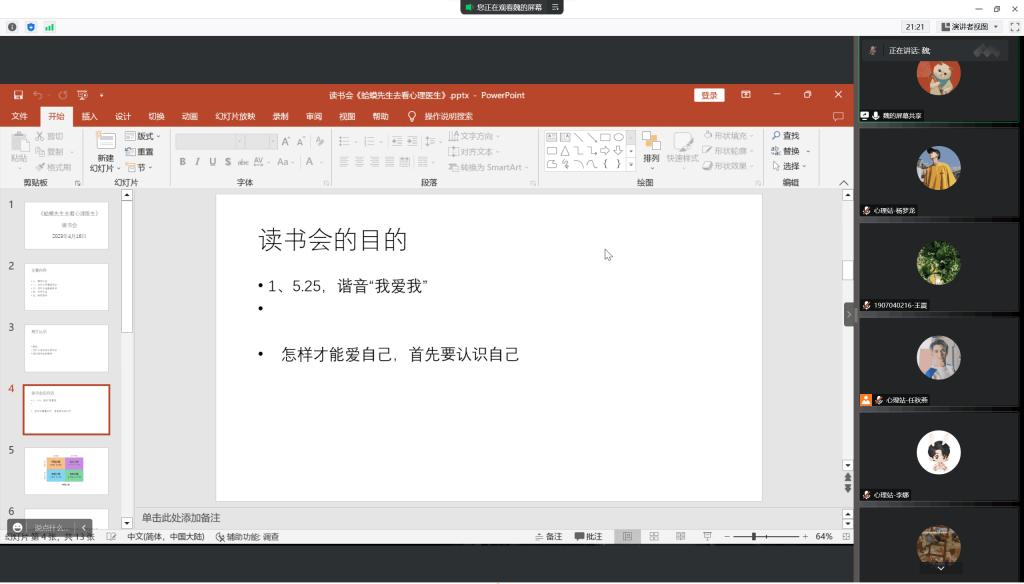Click the 登录 sign-in button

(709, 94)
